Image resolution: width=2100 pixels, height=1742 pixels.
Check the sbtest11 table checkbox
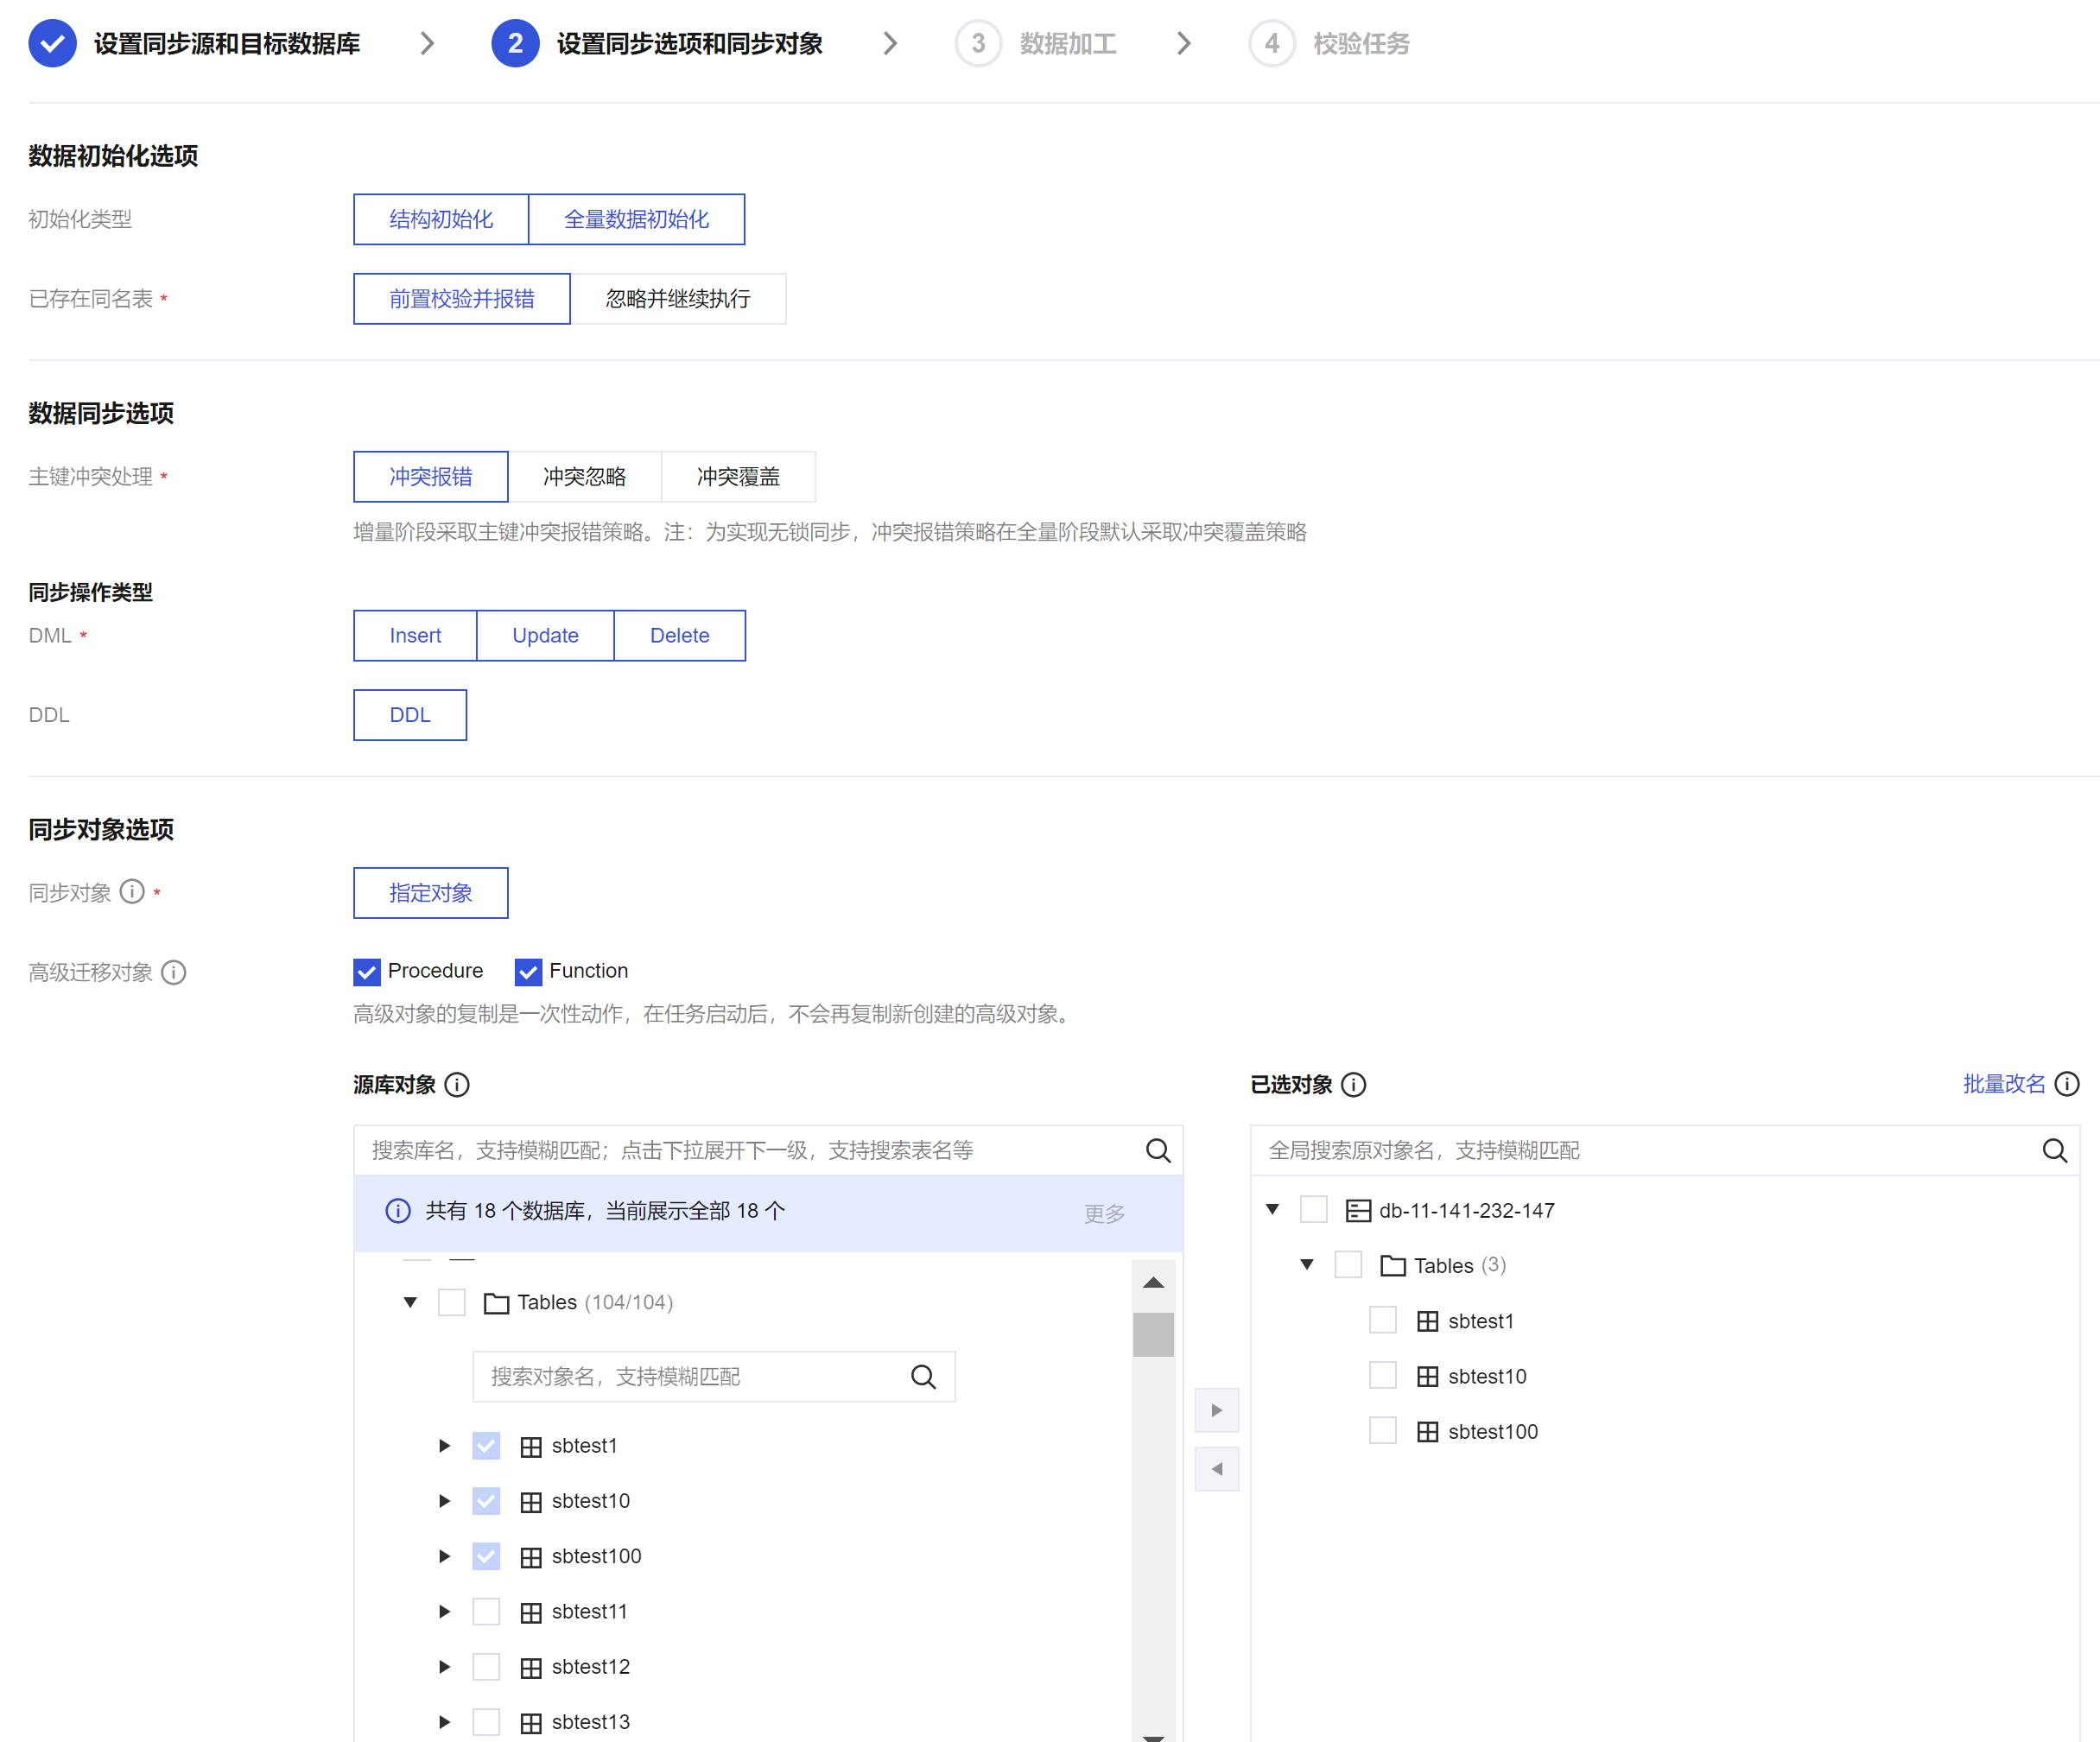coord(486,1611)
